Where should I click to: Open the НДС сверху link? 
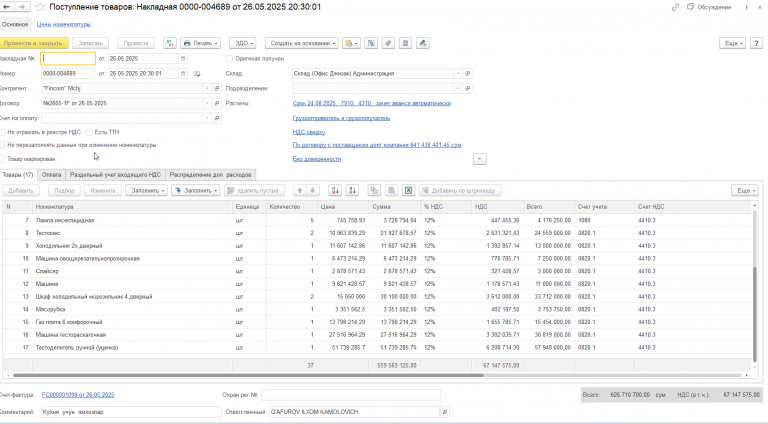click(309, 132)
